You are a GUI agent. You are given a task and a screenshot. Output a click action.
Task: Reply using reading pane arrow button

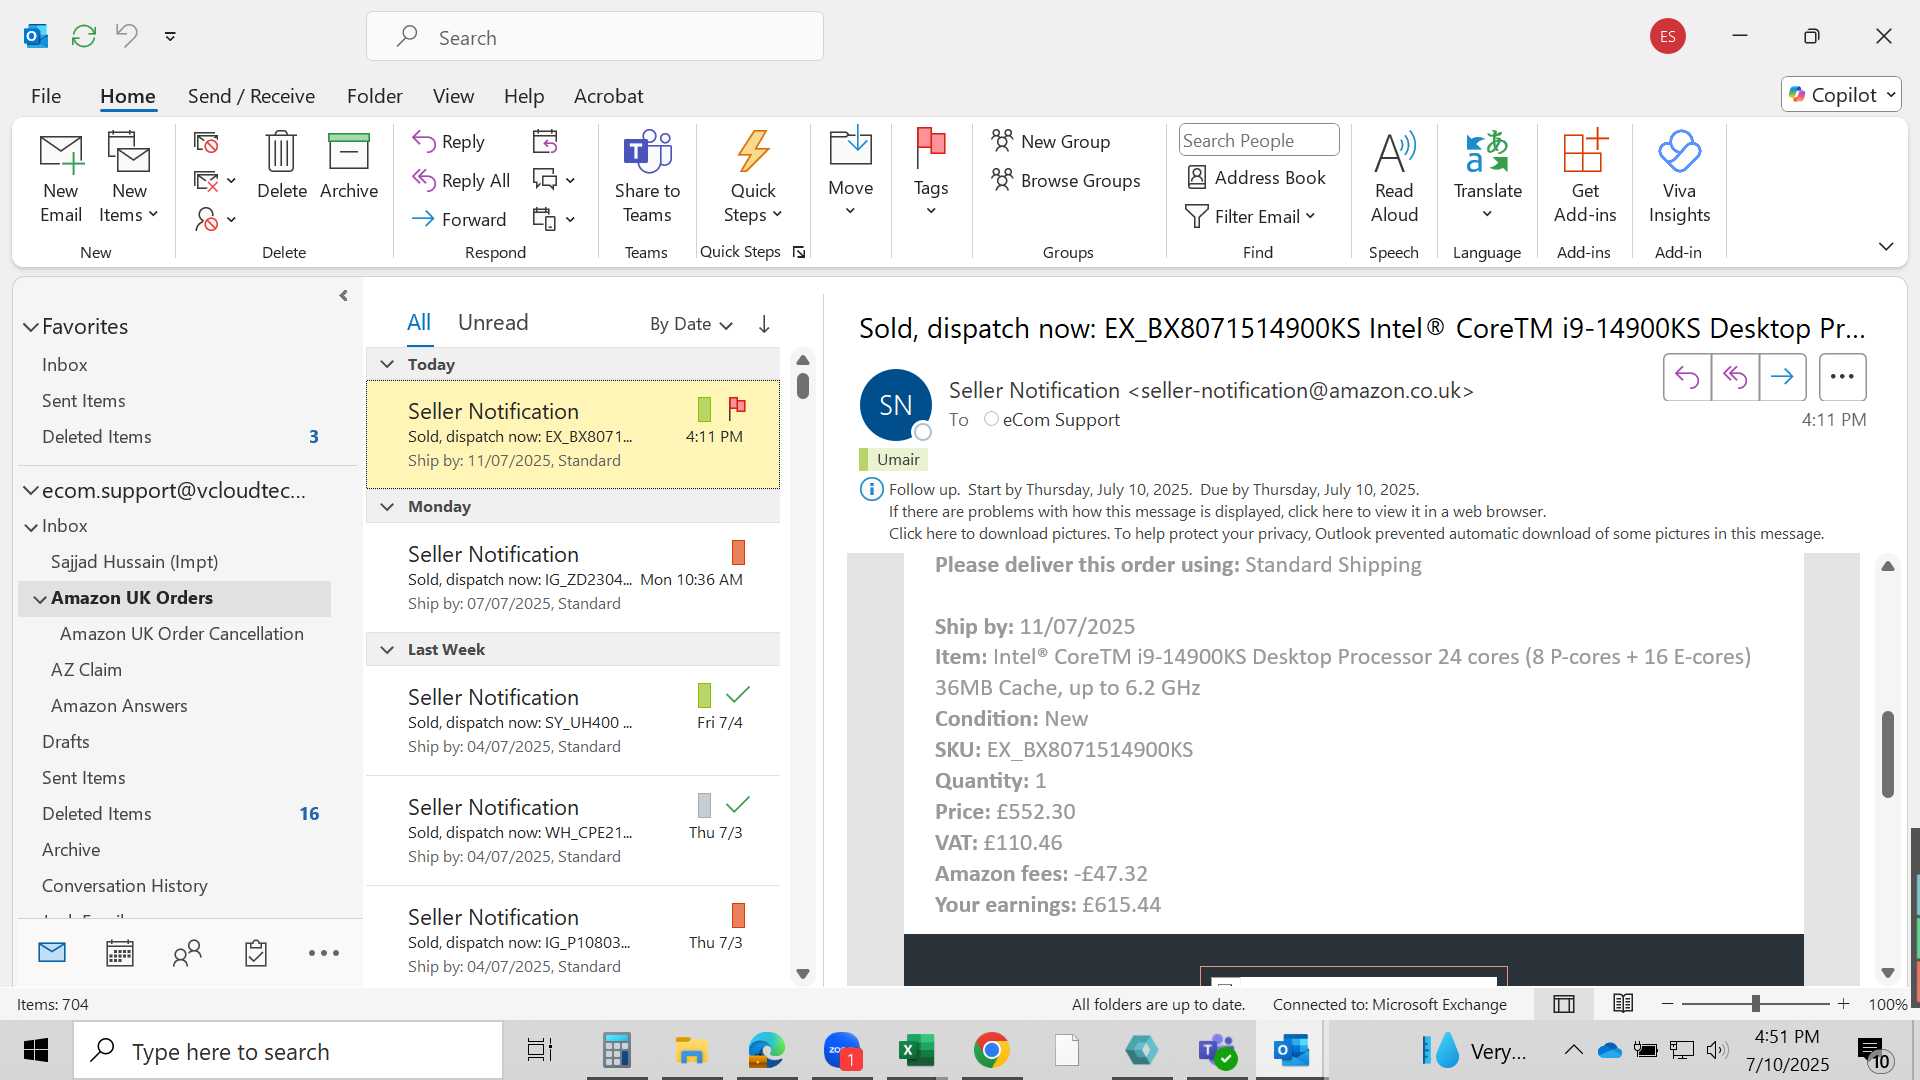pyautogui.click(x=1687, y=377)
